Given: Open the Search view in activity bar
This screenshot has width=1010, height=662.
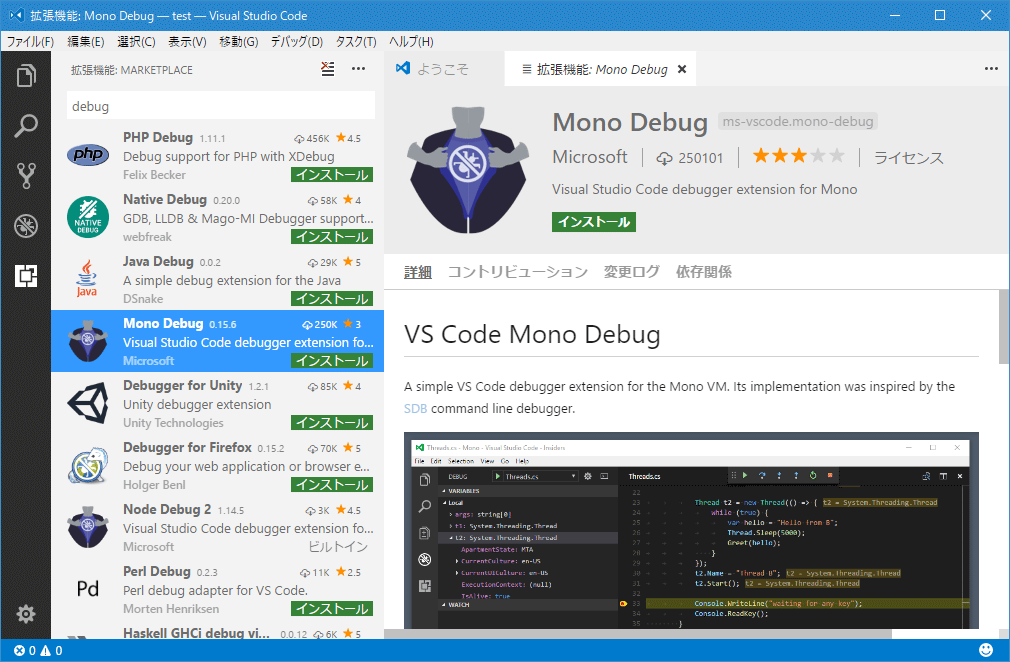Looking at the screenshot, I should point(26,125).
